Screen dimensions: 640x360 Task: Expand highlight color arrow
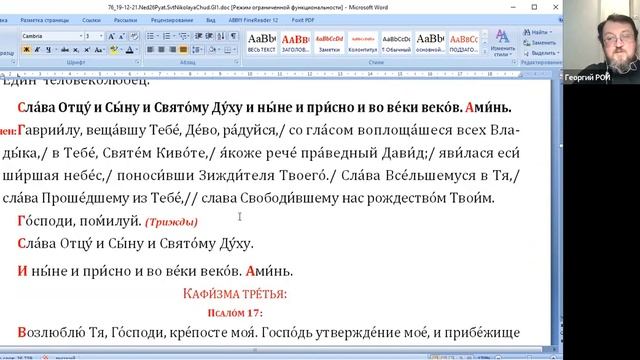[x=121, y=50]
